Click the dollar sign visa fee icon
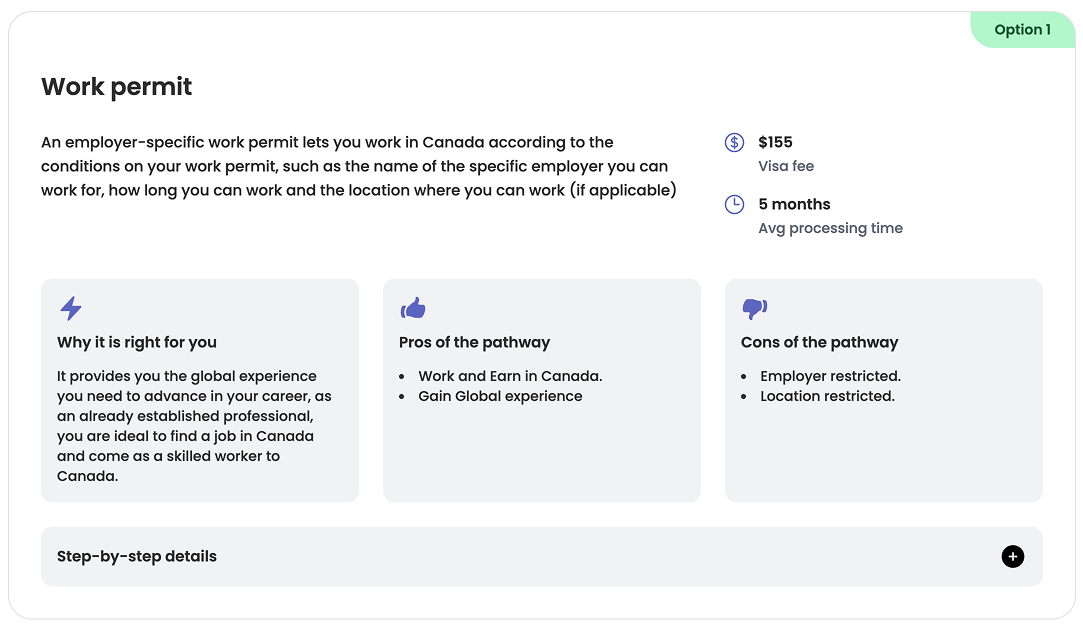Screen dimensions: 1083x627 click(x=734, y=142)
